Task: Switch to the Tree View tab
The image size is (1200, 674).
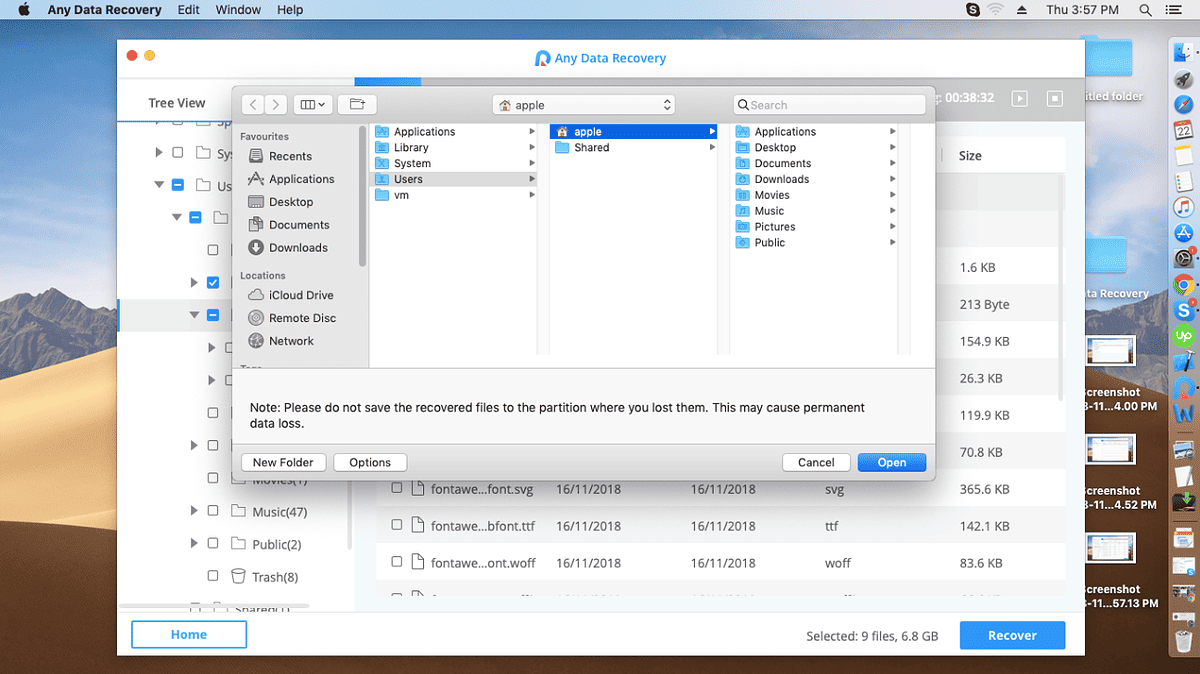Action: pyautogui.click(x=177, y=103)
